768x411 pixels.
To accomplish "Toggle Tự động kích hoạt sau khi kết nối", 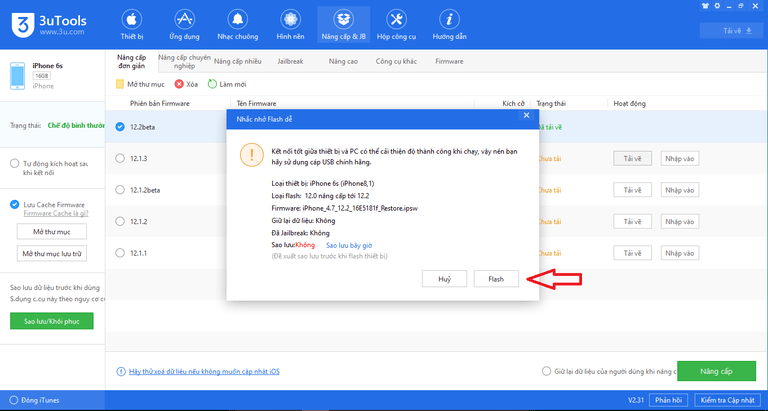I will click(x=15, y=164).
